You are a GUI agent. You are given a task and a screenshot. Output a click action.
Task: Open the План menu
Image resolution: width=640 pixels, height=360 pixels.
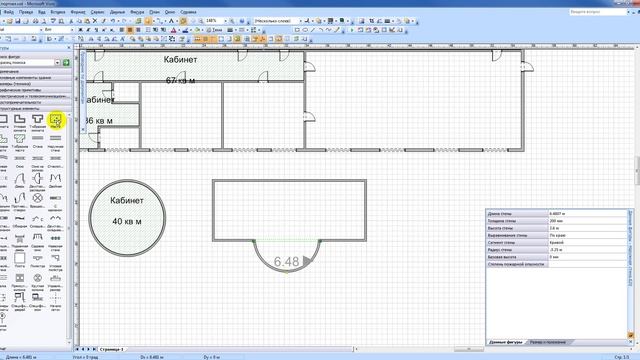point(155,12)
